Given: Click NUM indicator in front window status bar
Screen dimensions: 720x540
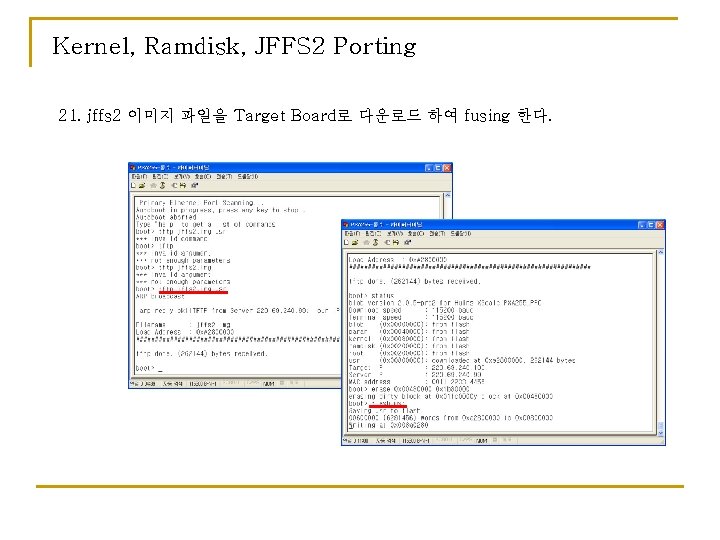Looking at the screenshot, I should click(481, 441).
